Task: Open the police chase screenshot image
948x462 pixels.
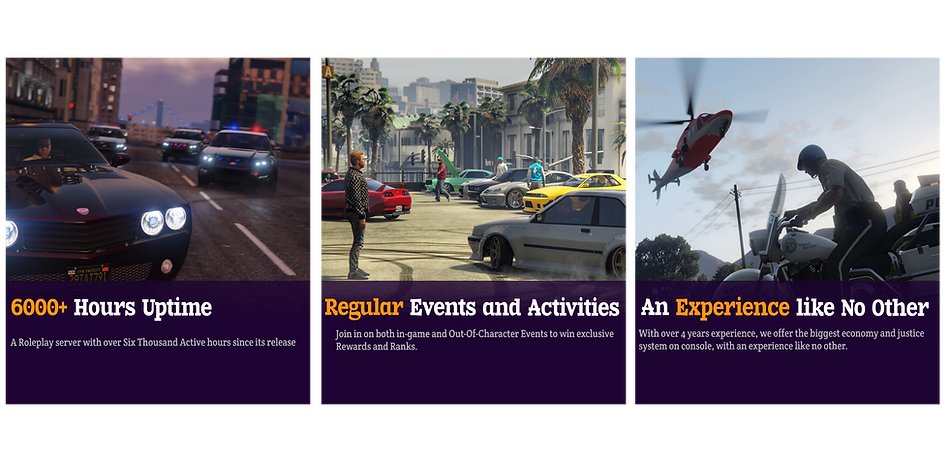Action: pos(158,169)
